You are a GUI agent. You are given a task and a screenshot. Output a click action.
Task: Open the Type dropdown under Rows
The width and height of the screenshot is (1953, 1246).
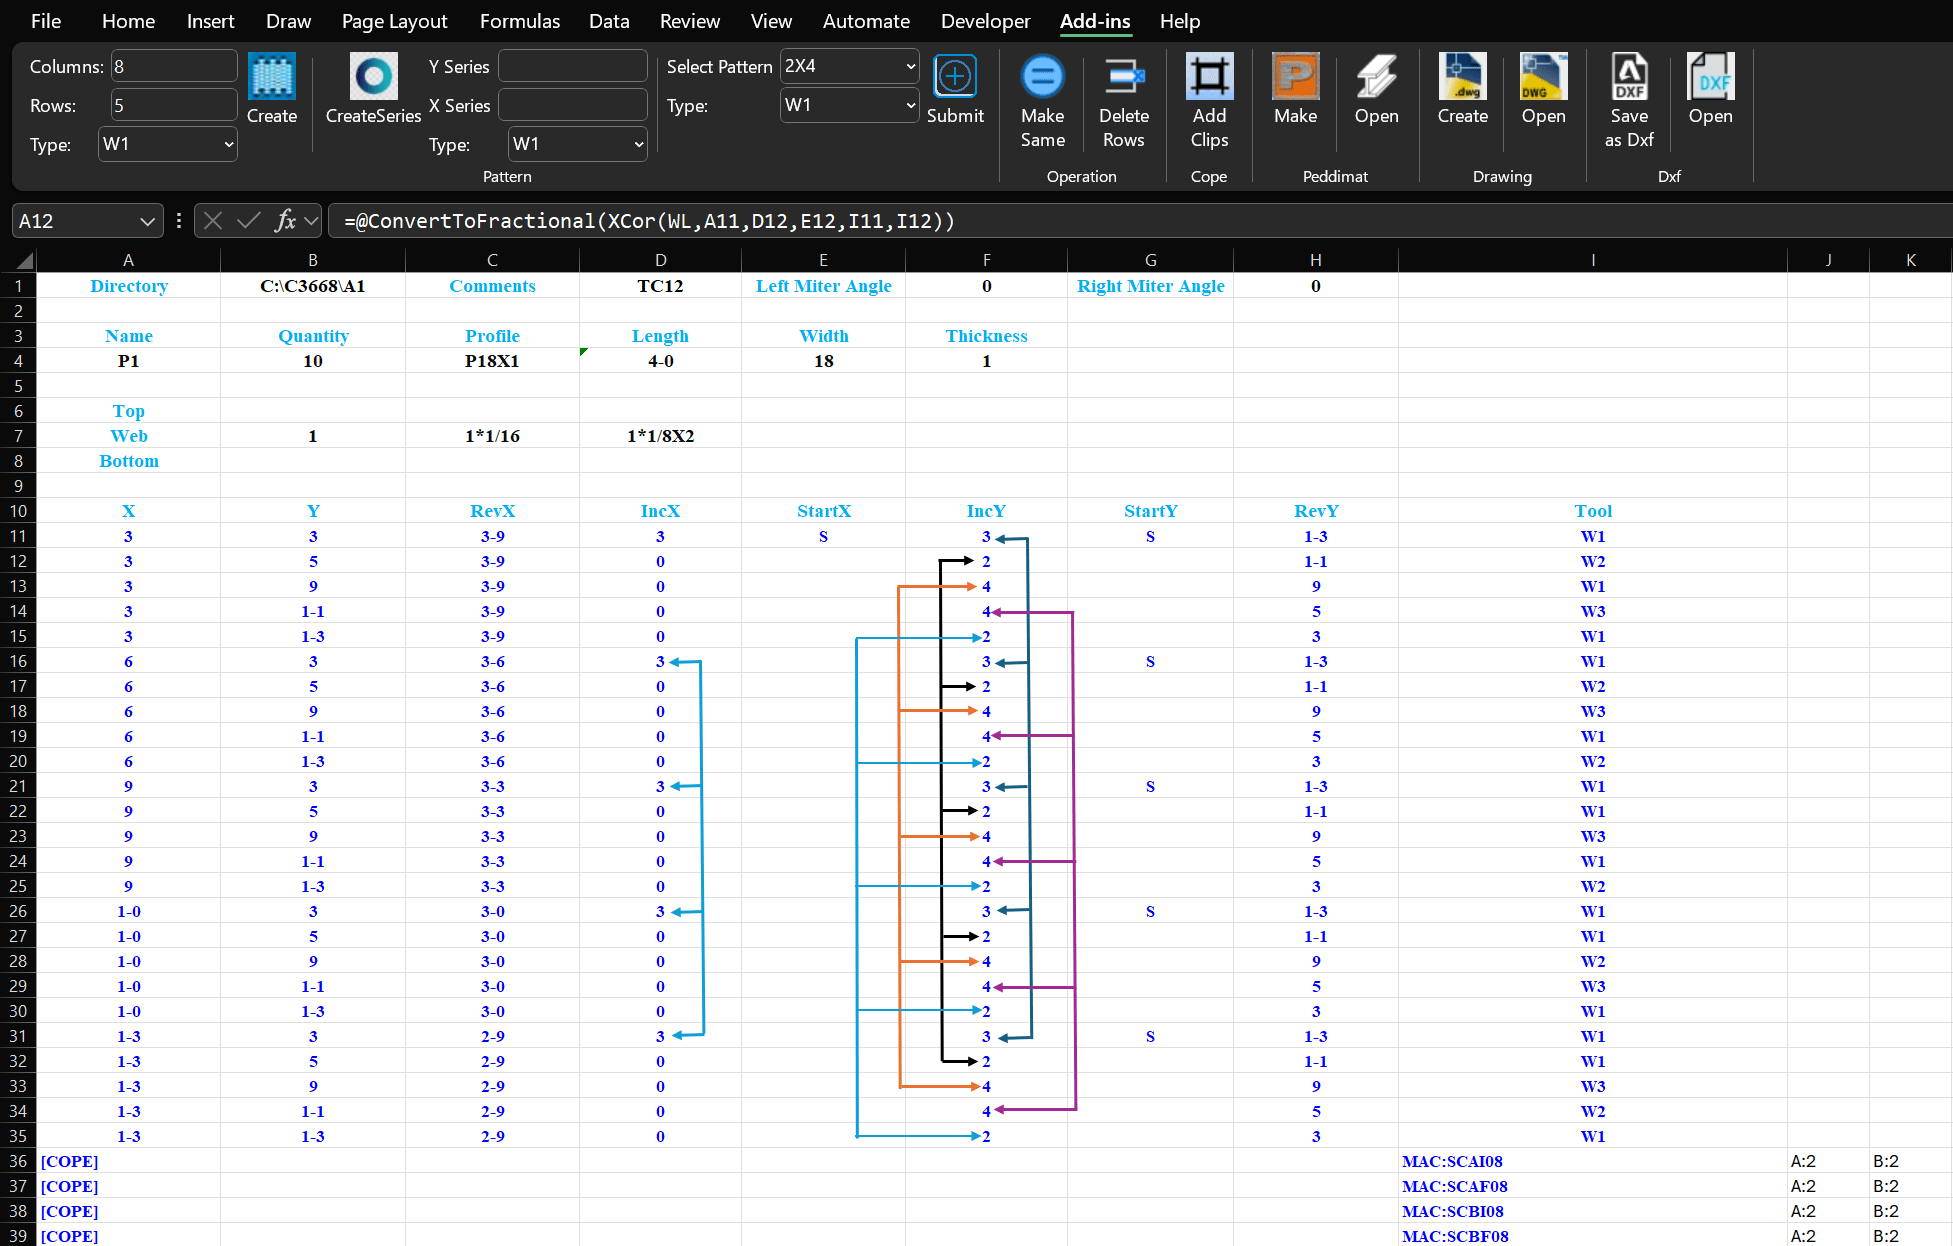tap(228, 144)
